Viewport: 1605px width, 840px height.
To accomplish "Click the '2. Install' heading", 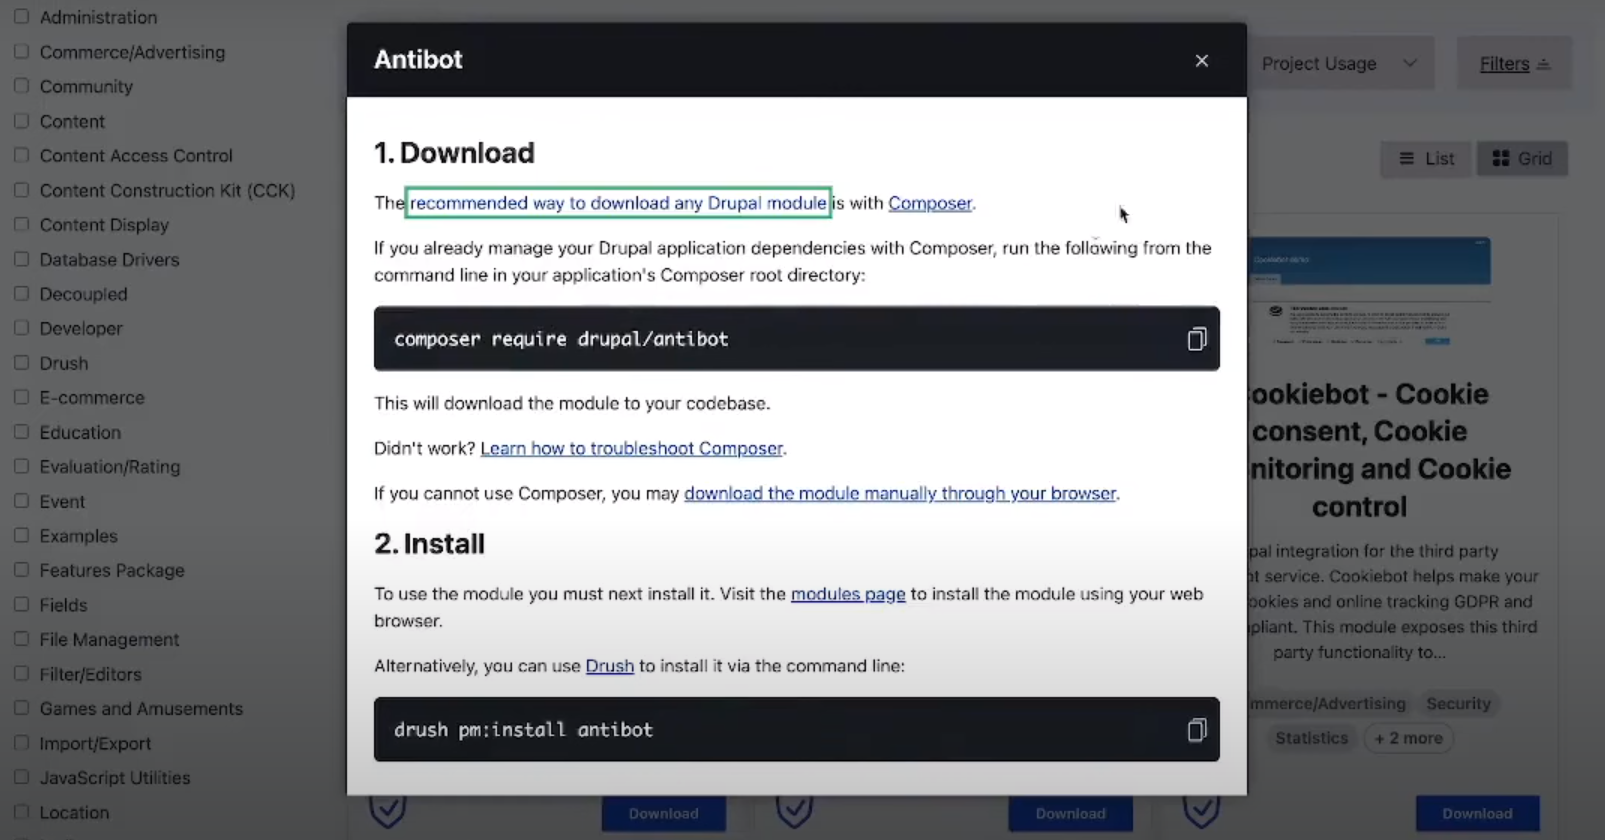I will pos(429,544).
